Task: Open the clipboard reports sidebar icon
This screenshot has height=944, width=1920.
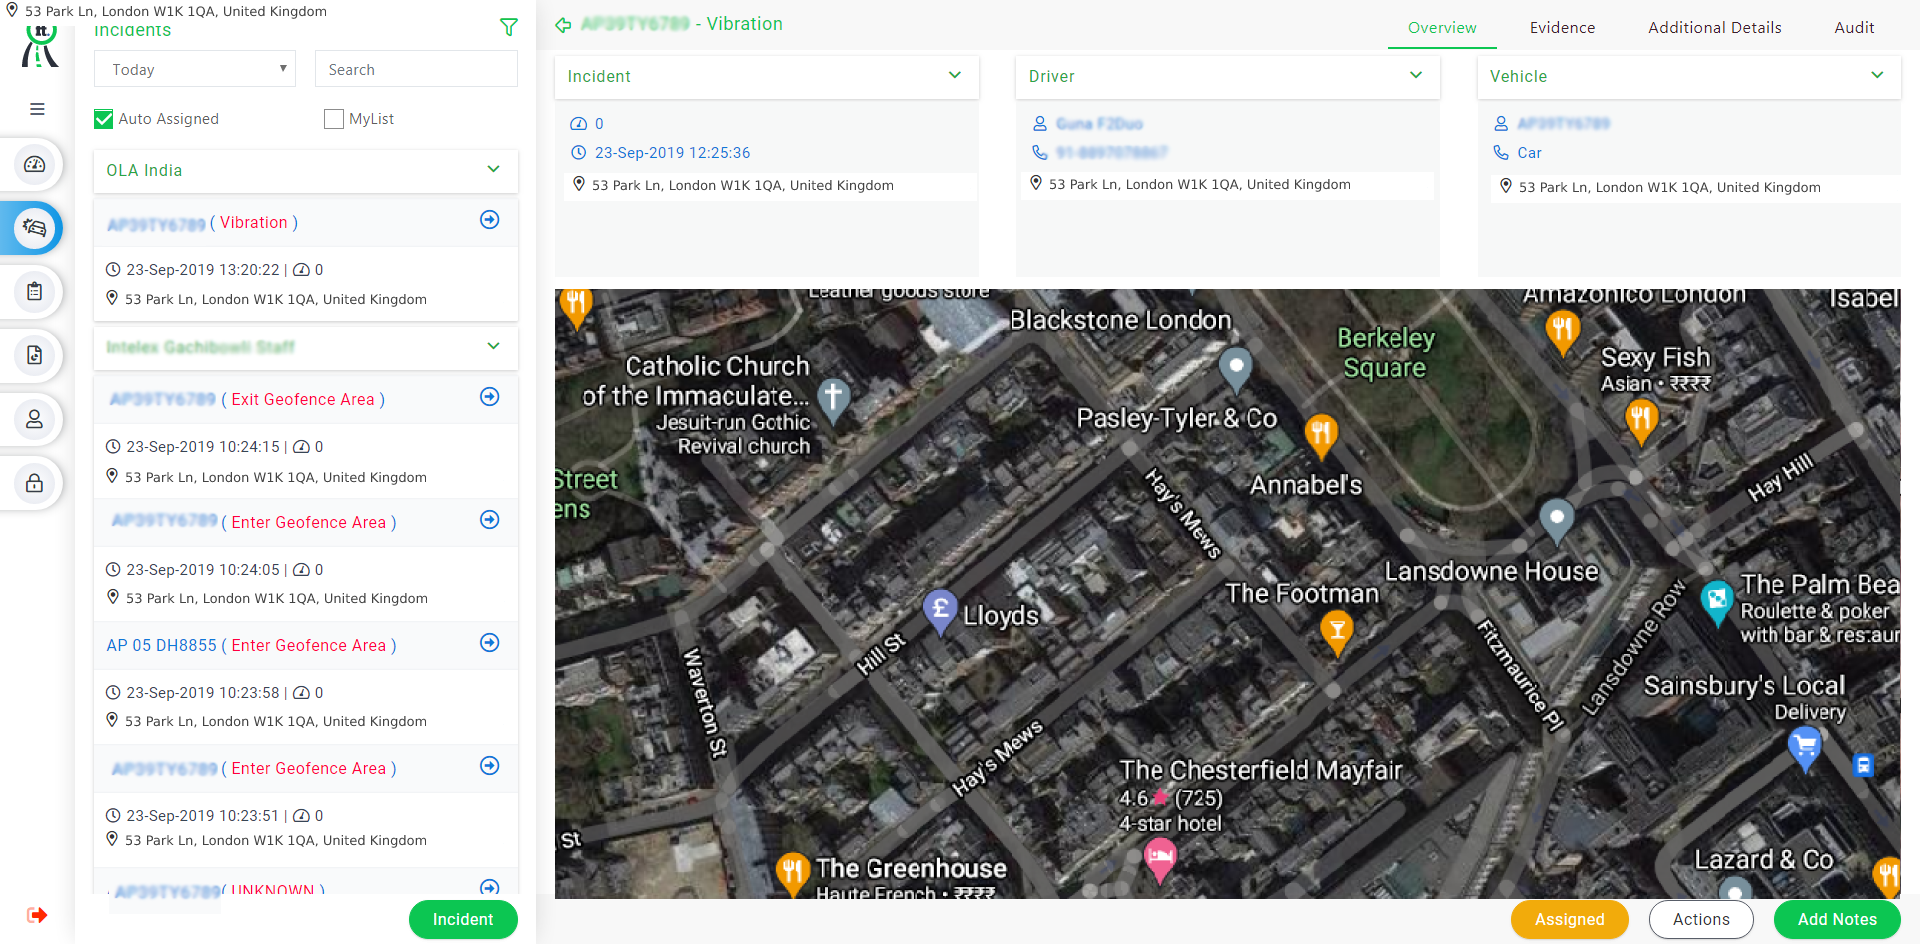Action: tap(35, 292)
